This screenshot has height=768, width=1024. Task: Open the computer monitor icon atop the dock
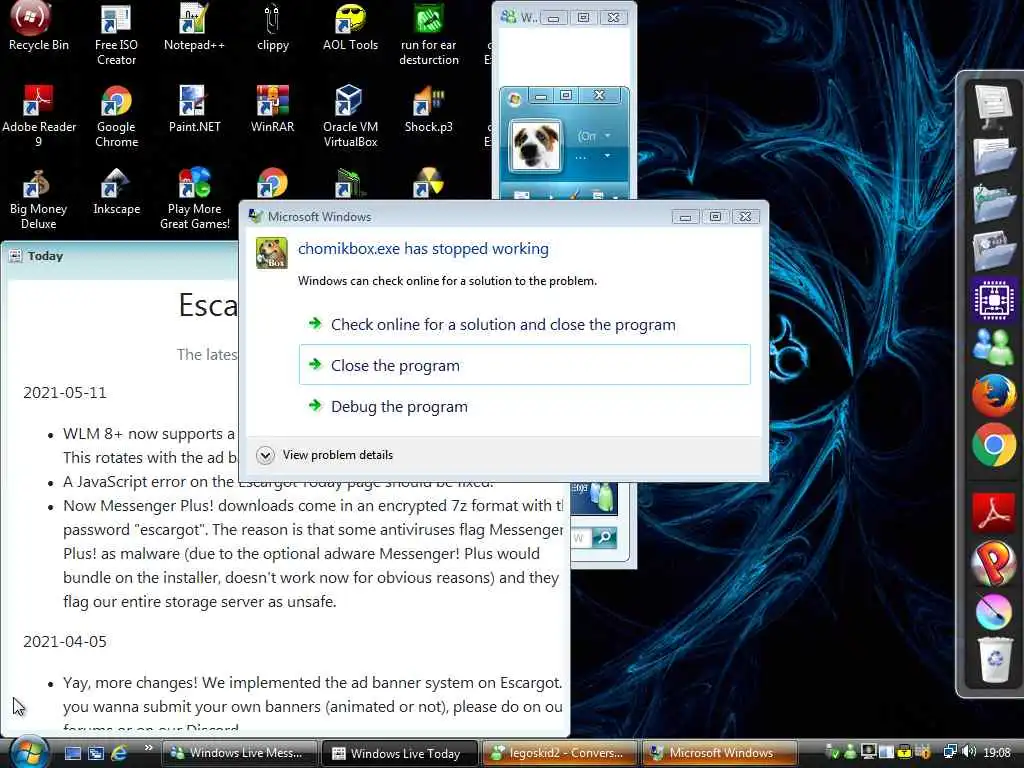click(x=993, y=106)
